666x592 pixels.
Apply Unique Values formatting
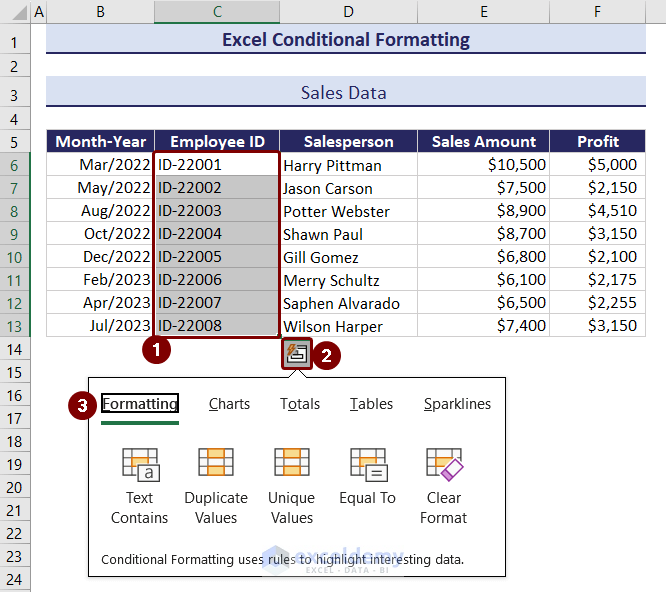click(x=292, y=486)
